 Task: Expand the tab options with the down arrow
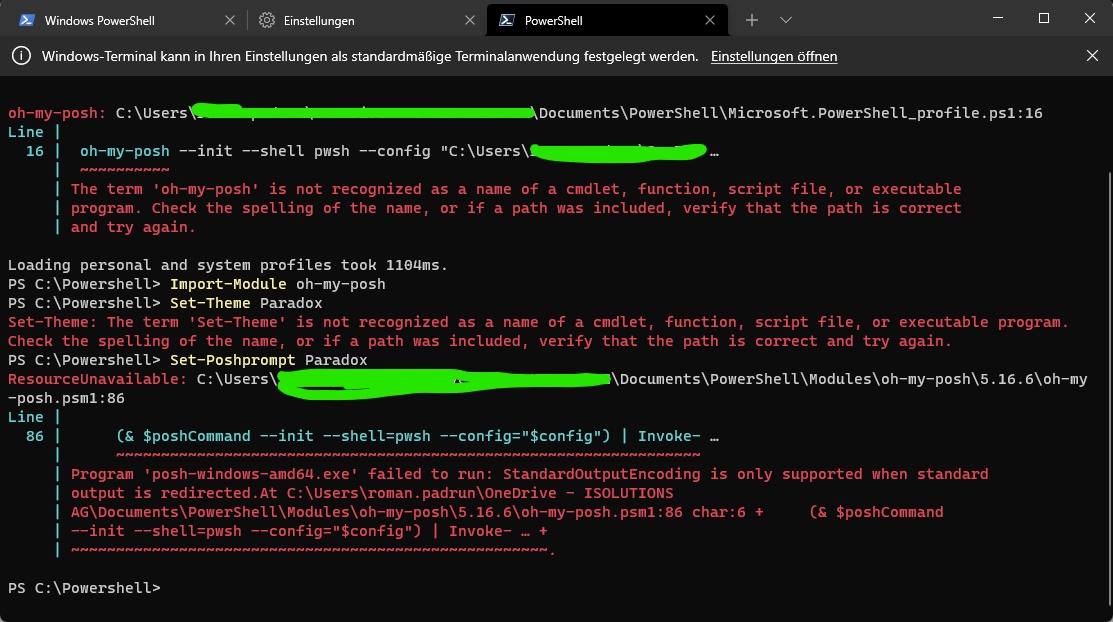(786, 19)
